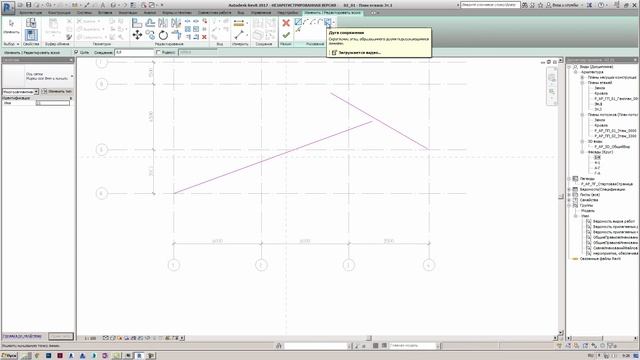The height and width of the screenshot is (360, 640).
Task: Cancel sketch mode with the red X
Action: pyautogui.click(x=286, y=23)
